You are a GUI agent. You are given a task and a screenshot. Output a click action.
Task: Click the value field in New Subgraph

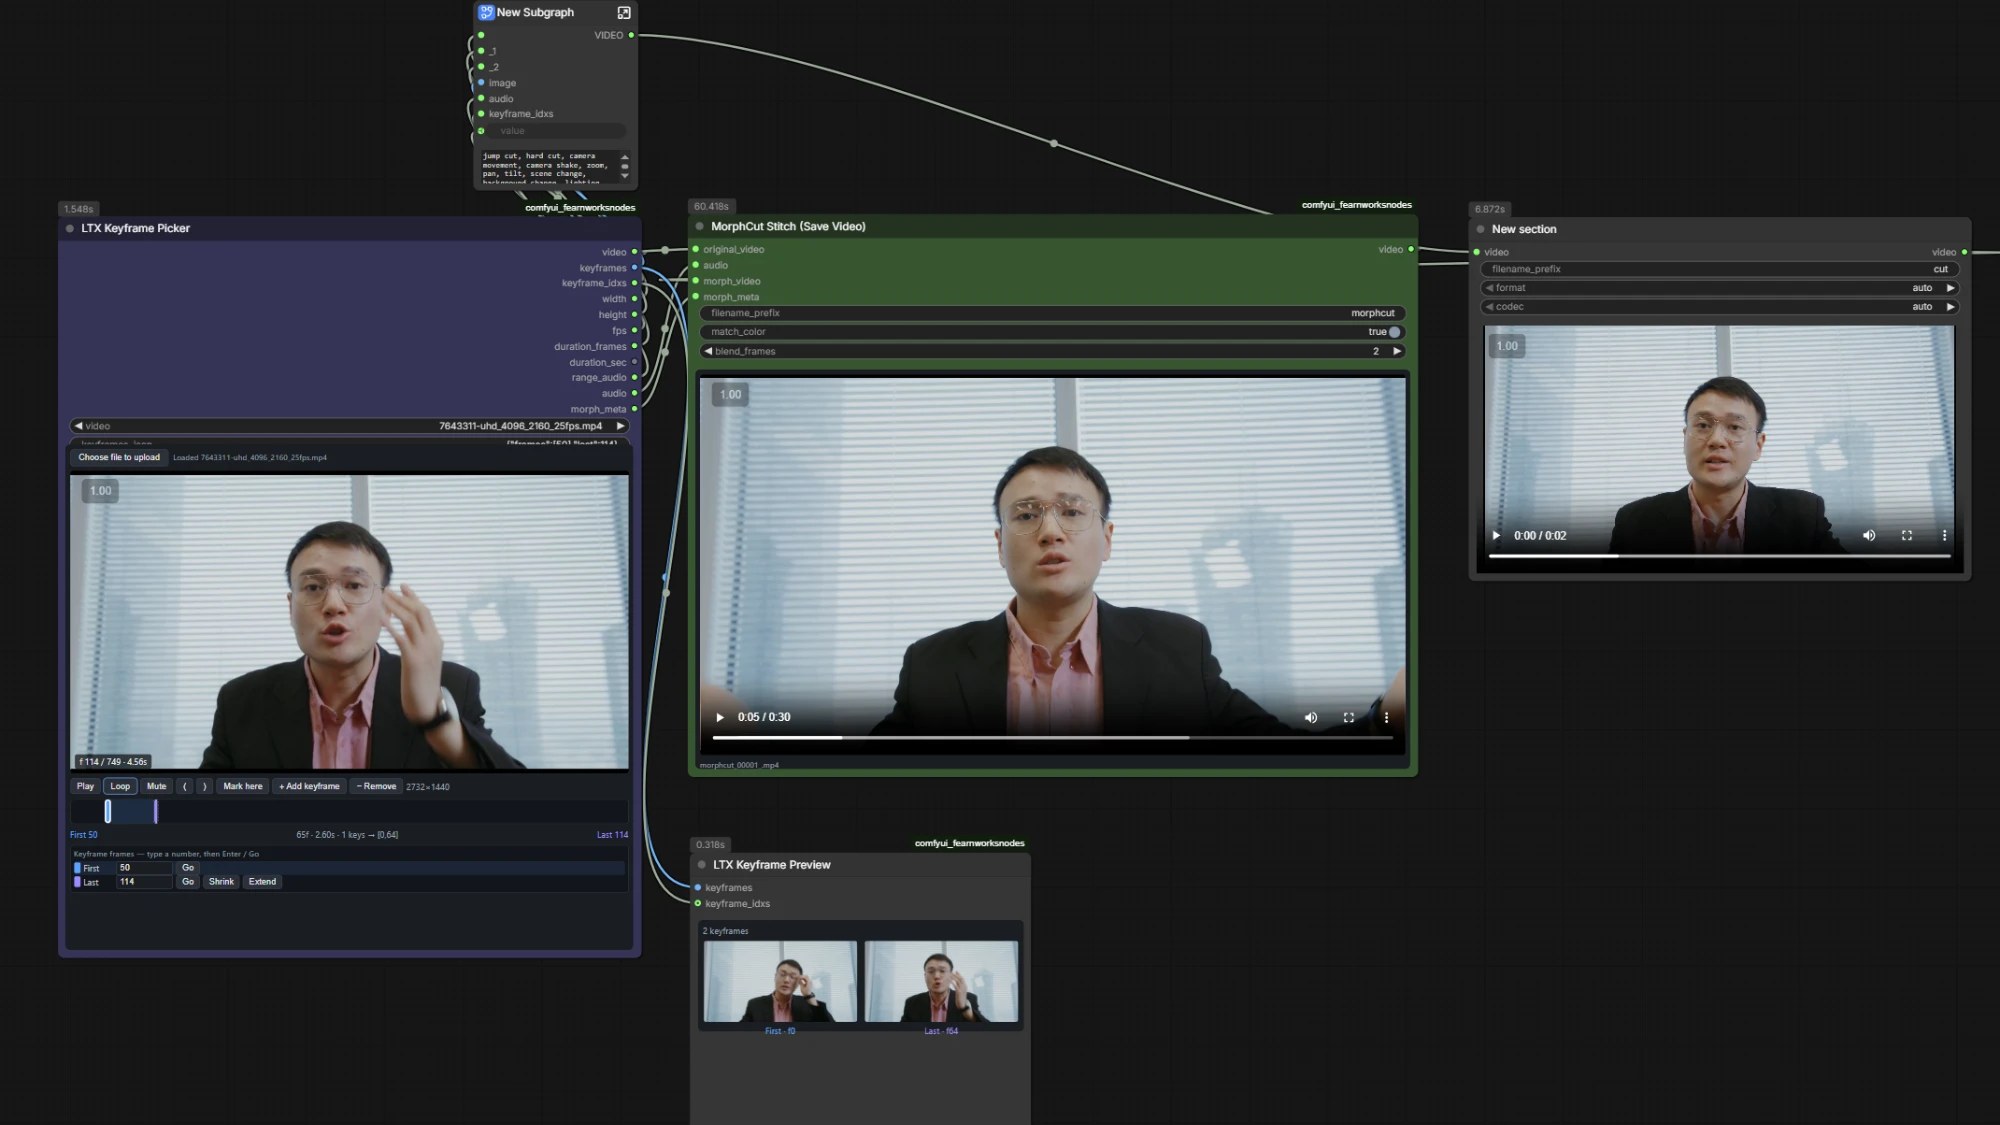pos(557,131)
